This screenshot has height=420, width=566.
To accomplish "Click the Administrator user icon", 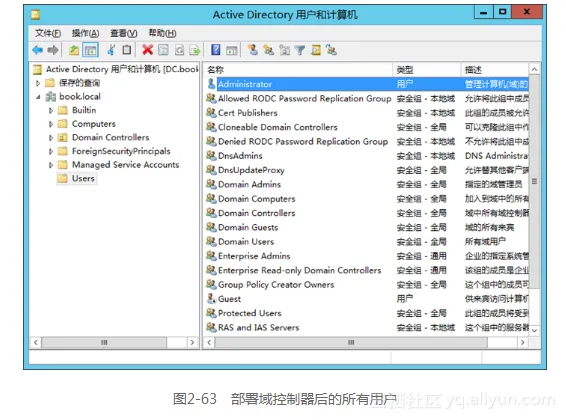I will click(x=212, y=84).
